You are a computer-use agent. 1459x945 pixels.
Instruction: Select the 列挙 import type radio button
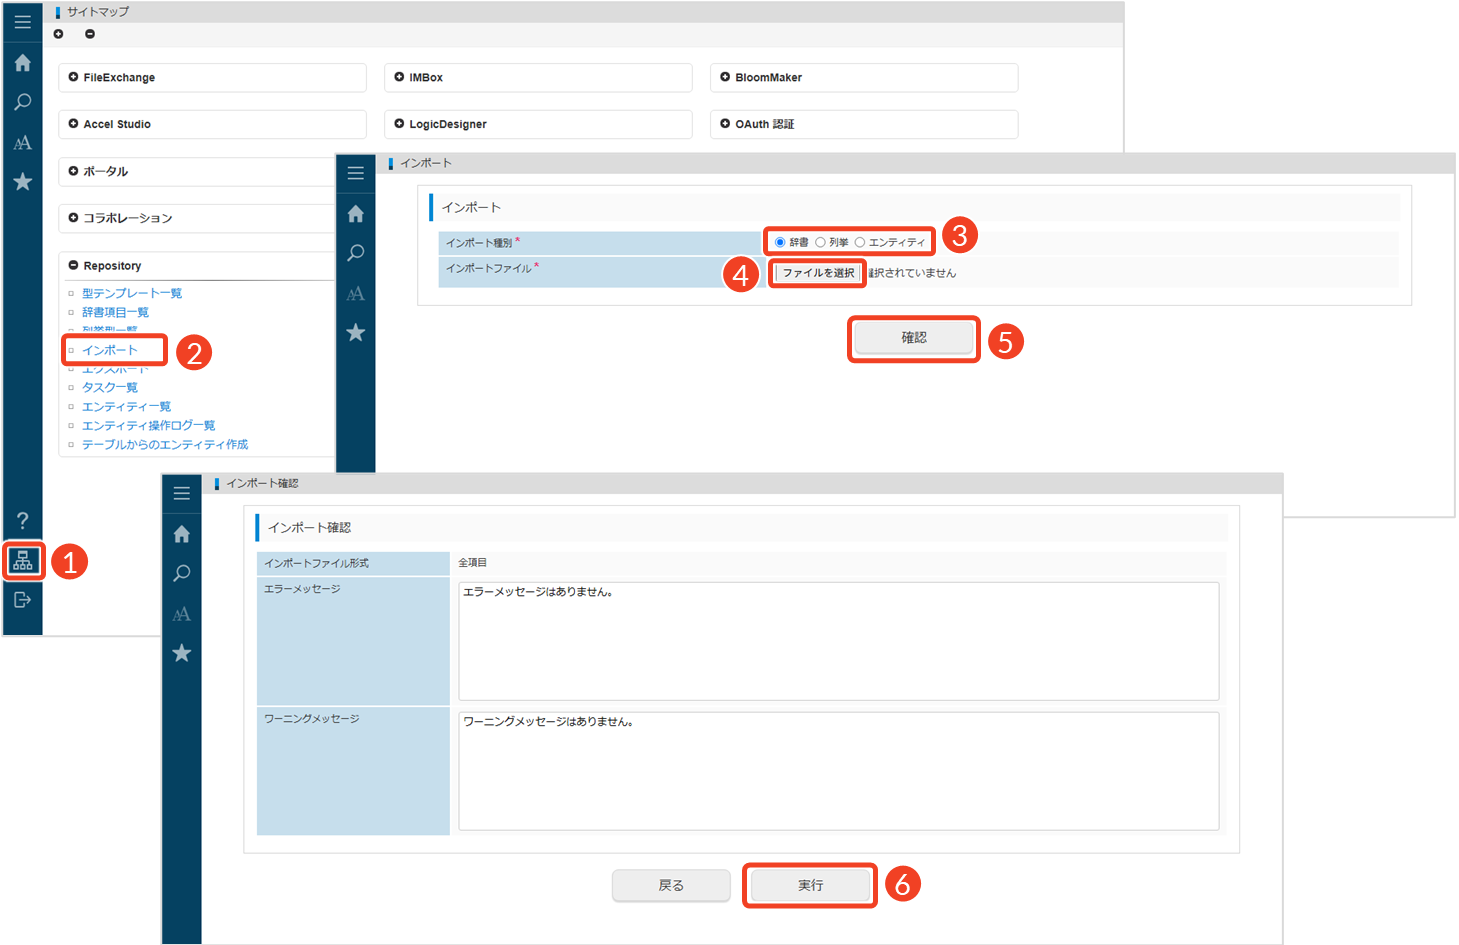click(x=820, y=242)
